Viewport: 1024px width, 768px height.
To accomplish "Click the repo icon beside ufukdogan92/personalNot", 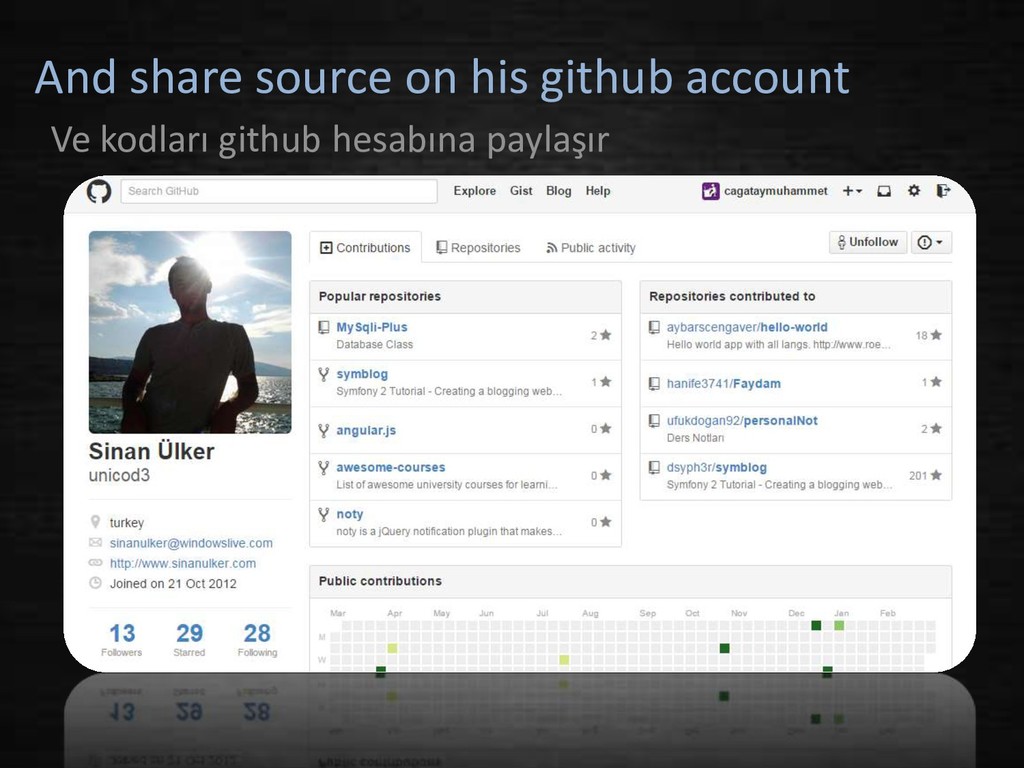I will pos(654,421).
